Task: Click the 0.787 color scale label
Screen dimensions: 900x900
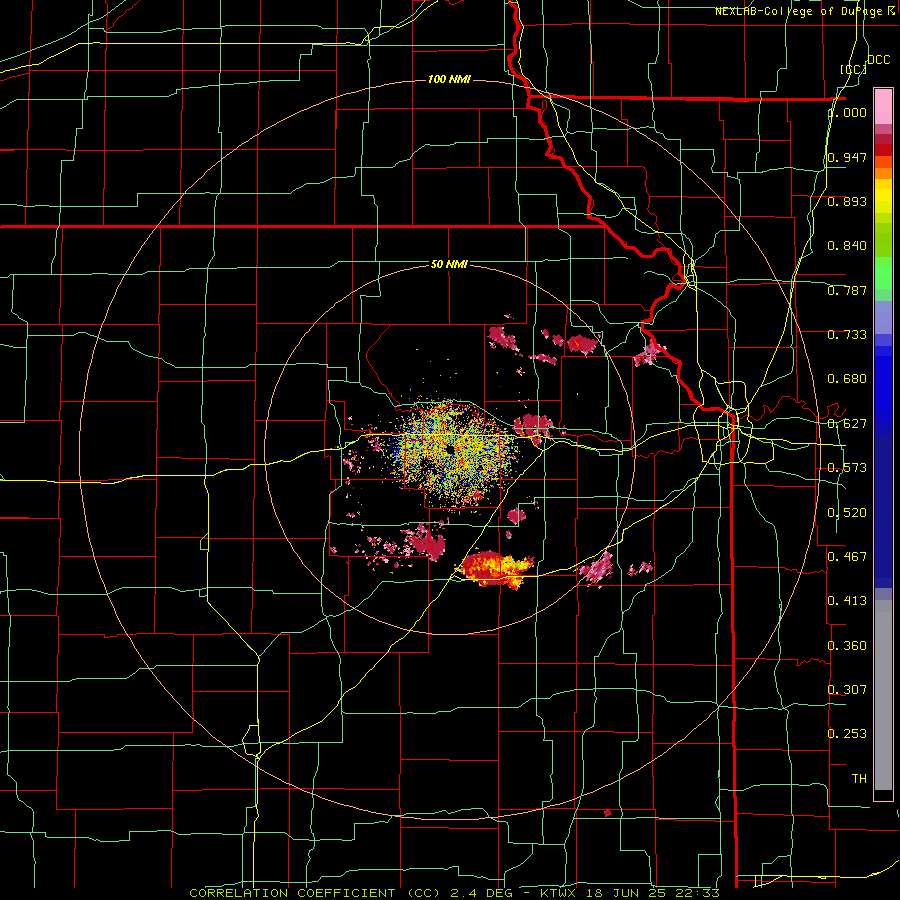Action: pos(847,290)
